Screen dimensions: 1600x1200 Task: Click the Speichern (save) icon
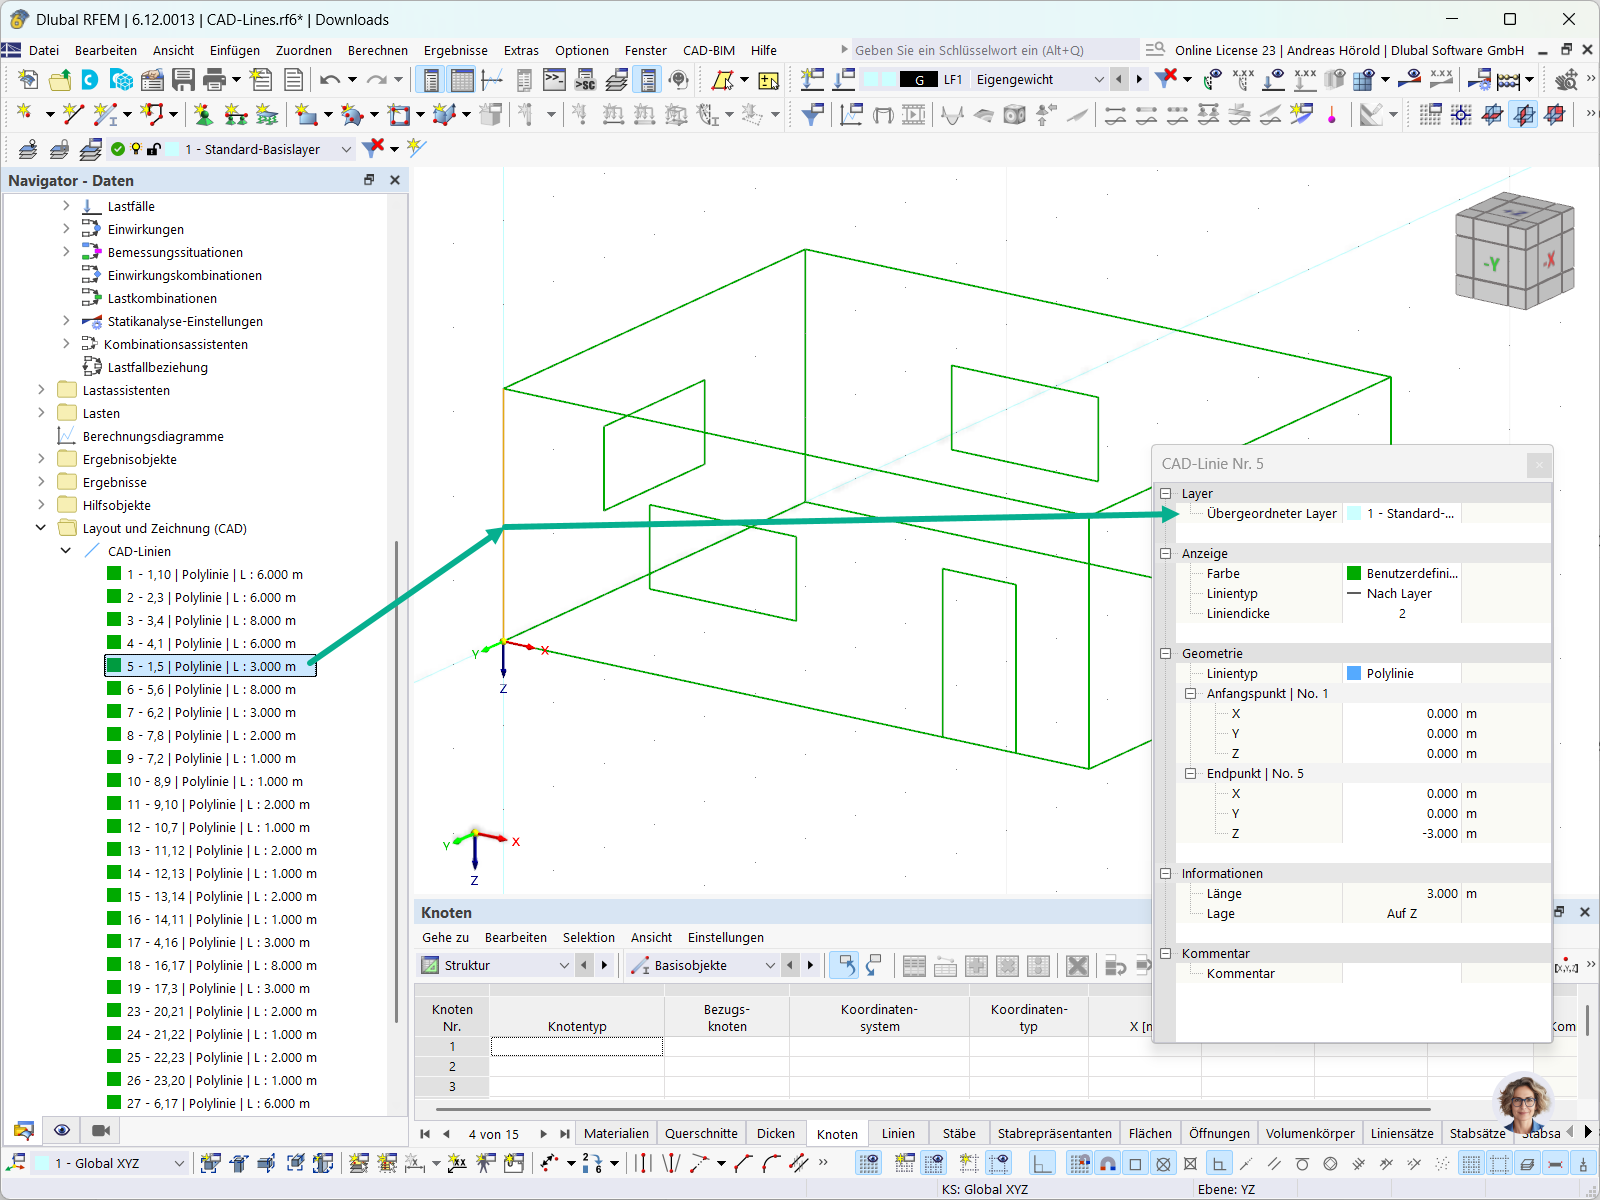coord(185,79)
